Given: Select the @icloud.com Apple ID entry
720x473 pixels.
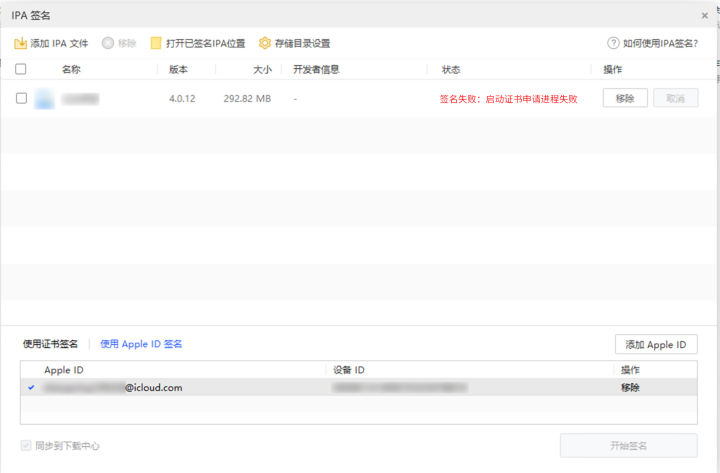Looking at the screenshot, I should point(359,388).
